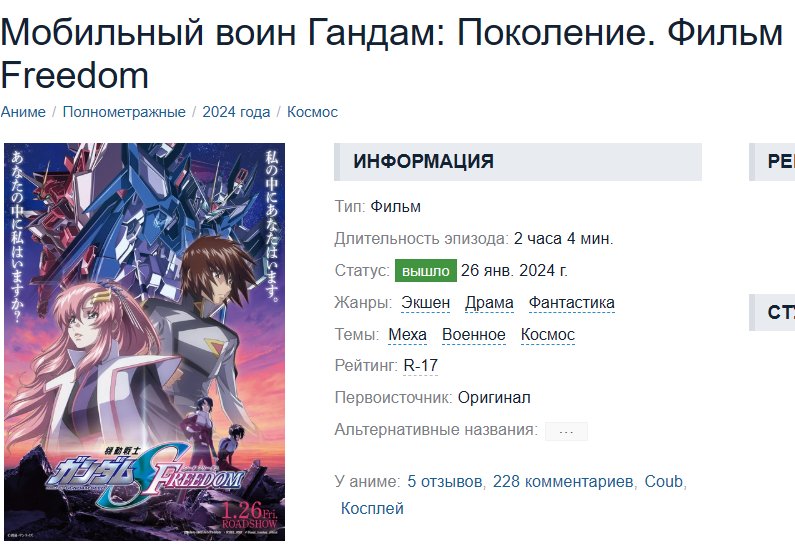Click the R-17 rating label
This screenshot has height=549, width=795.
[x=420, y=365]
